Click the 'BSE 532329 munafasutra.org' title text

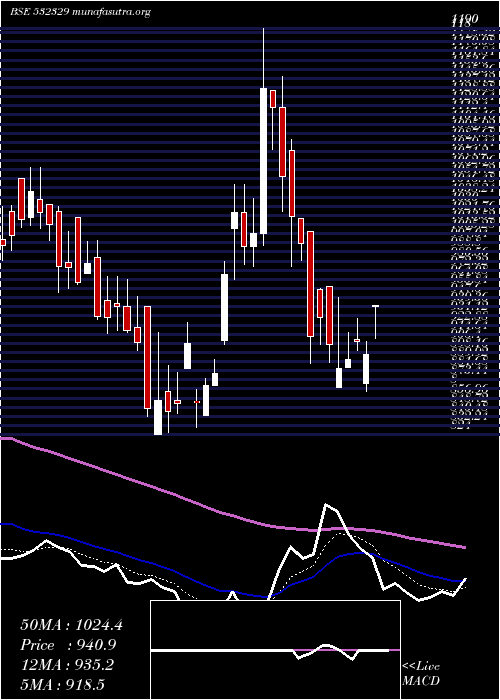click(x=80, y=12)
